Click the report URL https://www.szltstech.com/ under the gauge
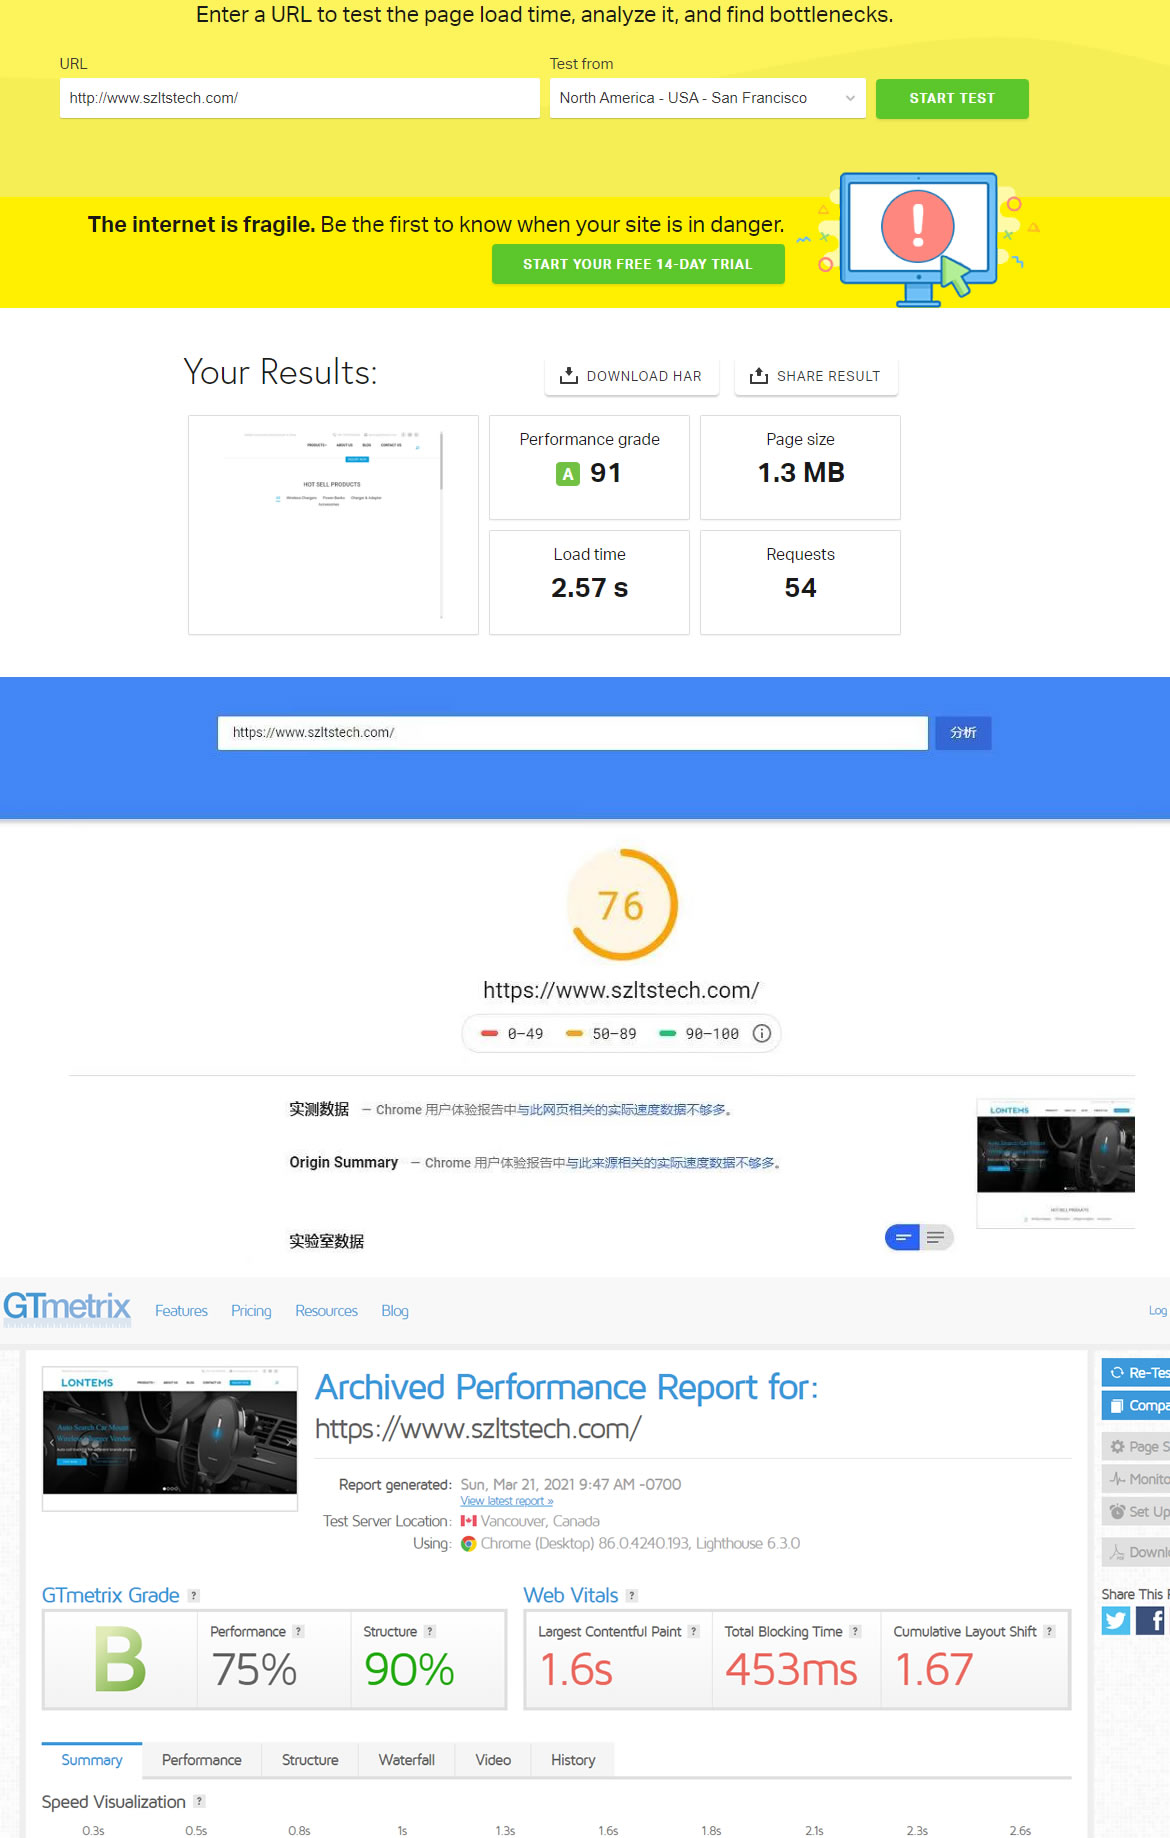This screenshot has width=1170, height=1838. pyautogui.click(x=621, y=990)
